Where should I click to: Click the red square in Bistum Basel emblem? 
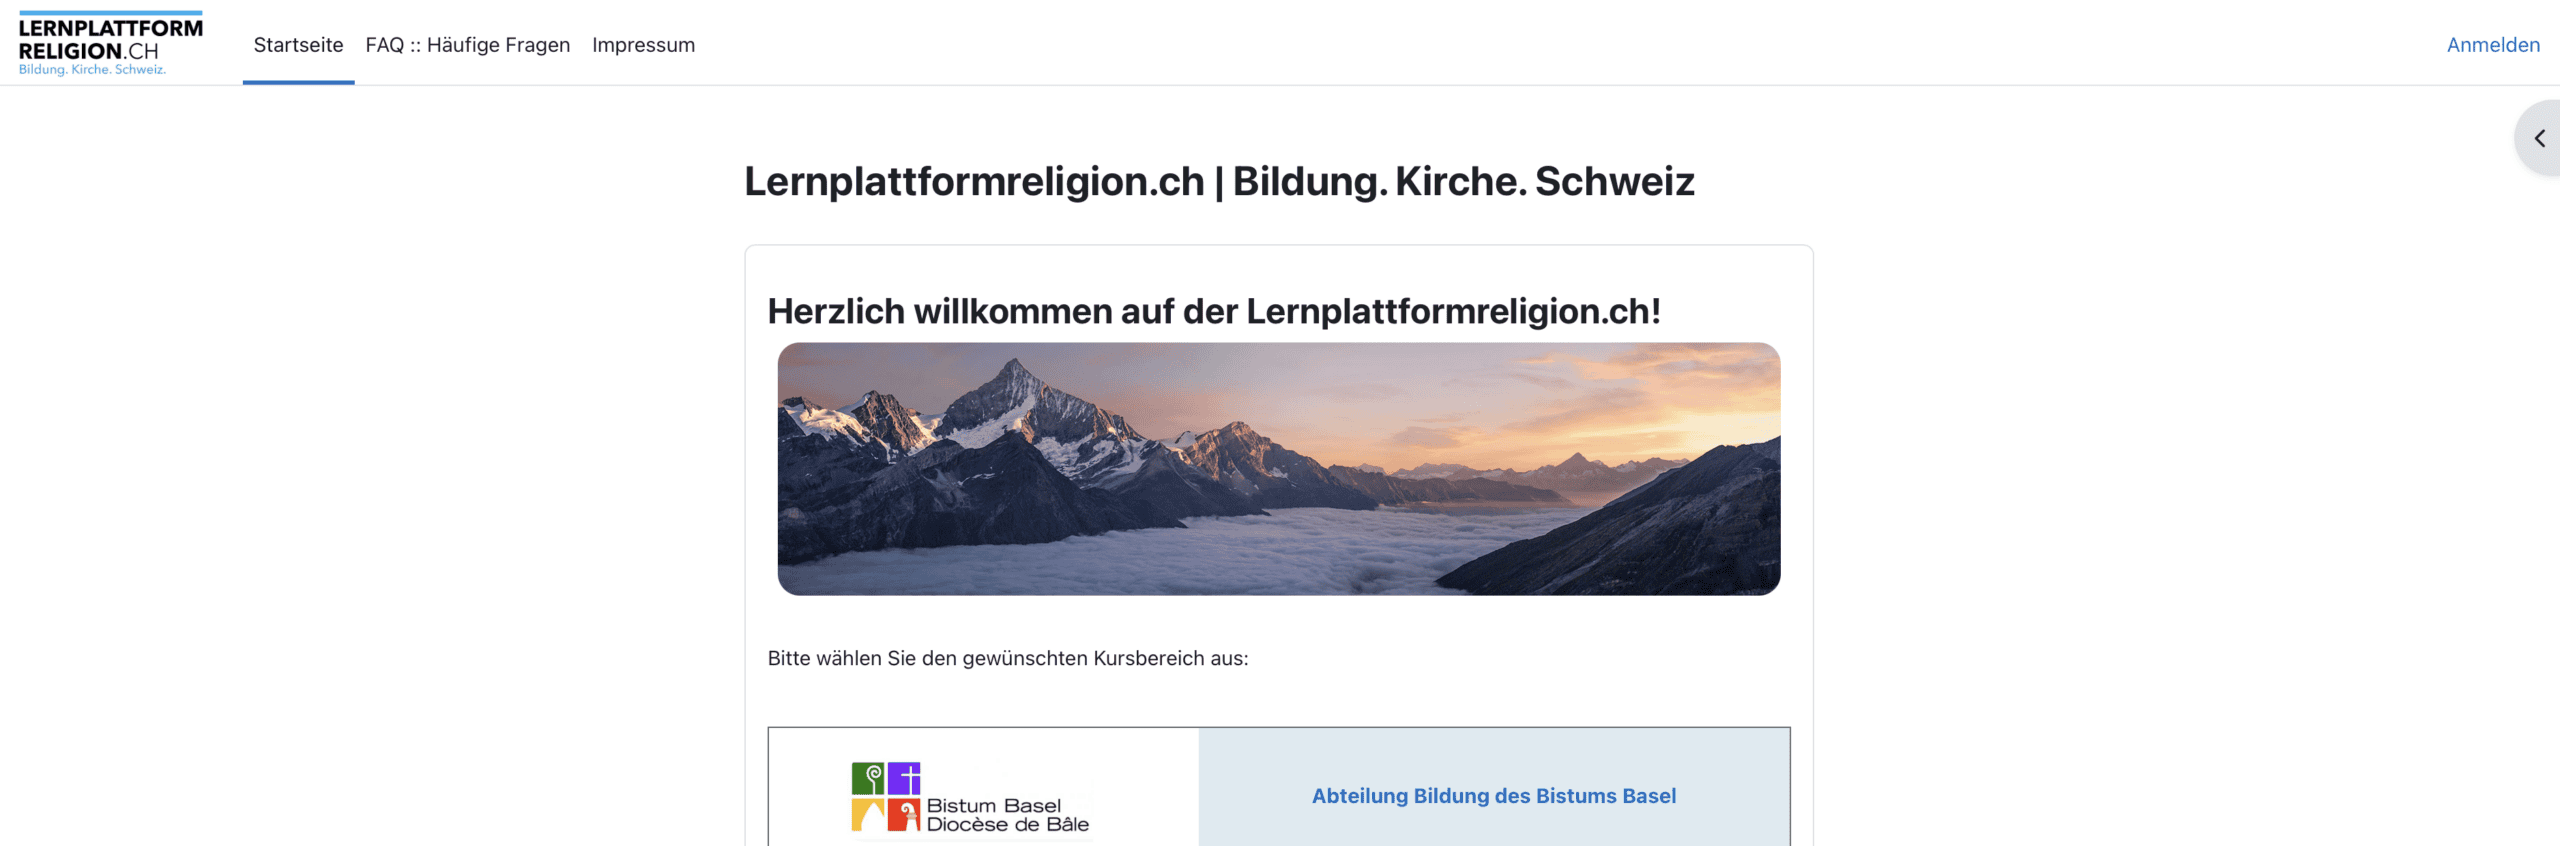904,815
